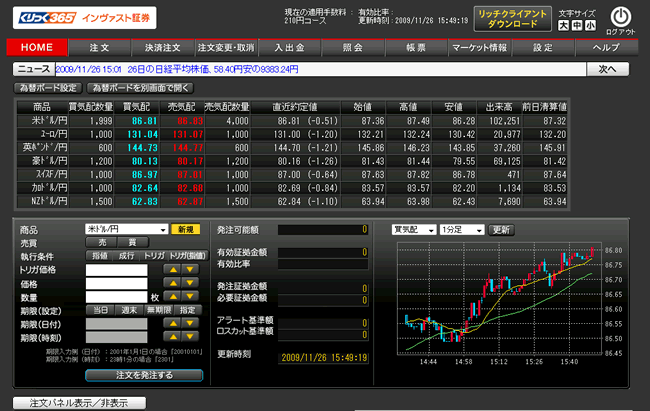Set expiry to 週末
Viewport: 650px width, 411px height.
coord(129,310)
